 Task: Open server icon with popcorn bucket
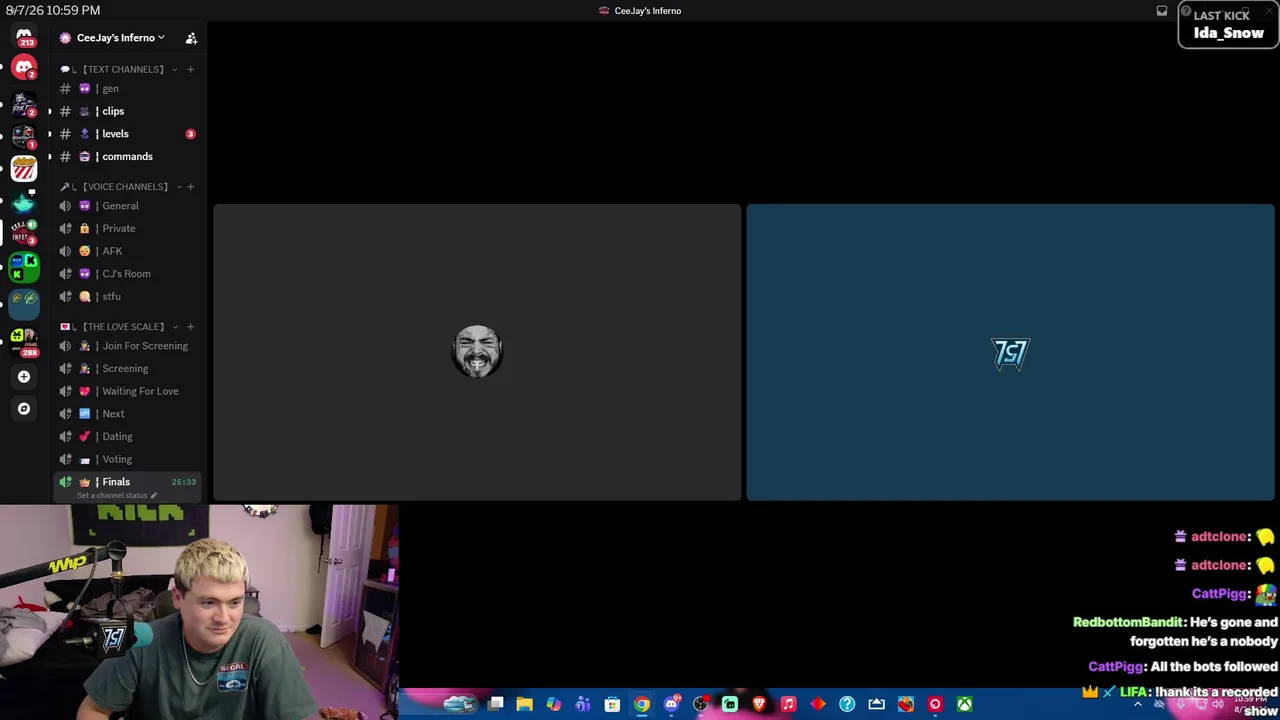24,168
